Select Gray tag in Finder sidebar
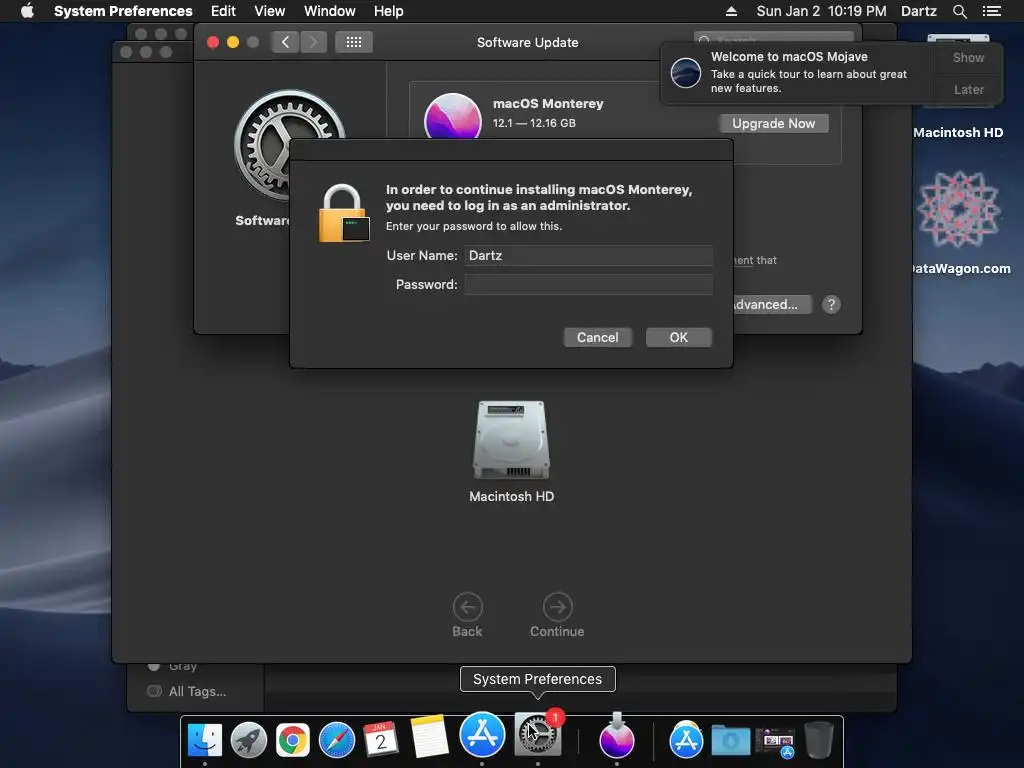Screen dimensions: 1024x768 point(183,666)
